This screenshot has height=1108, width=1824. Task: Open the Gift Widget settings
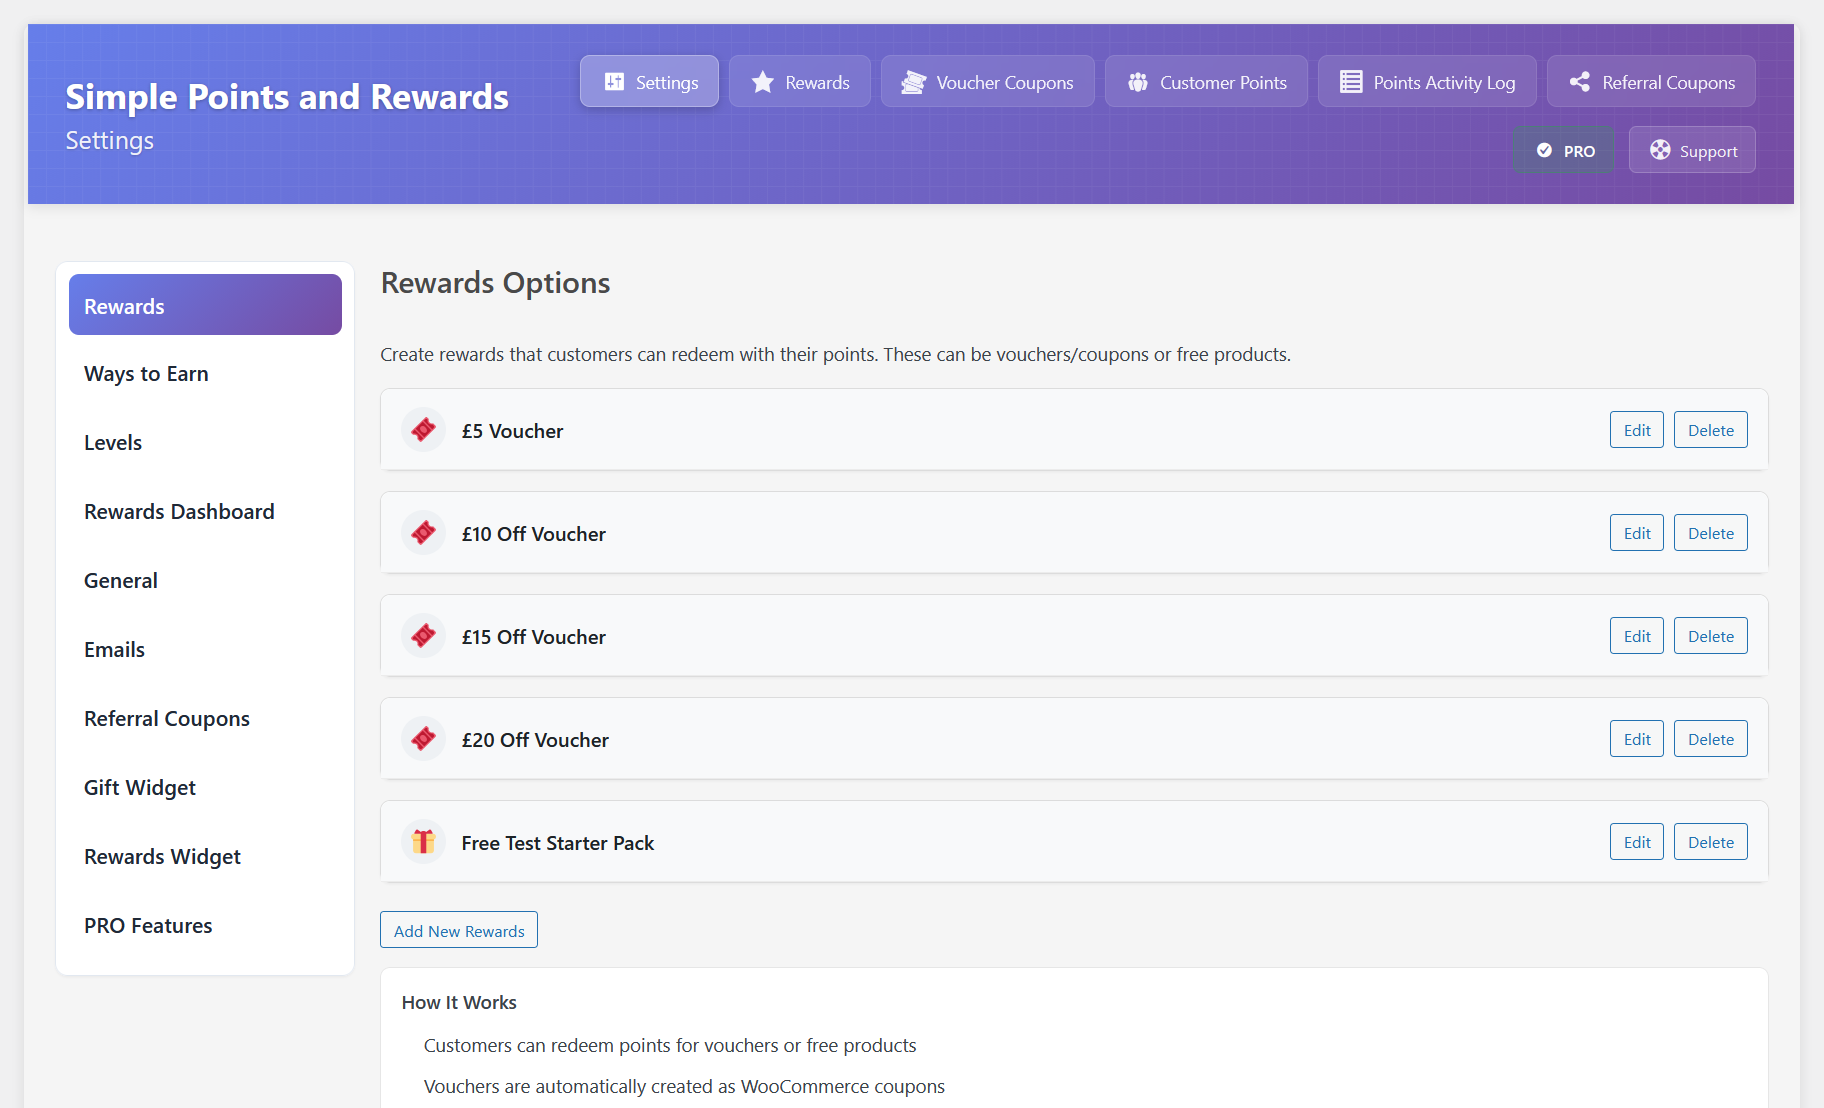pos(140,788)
